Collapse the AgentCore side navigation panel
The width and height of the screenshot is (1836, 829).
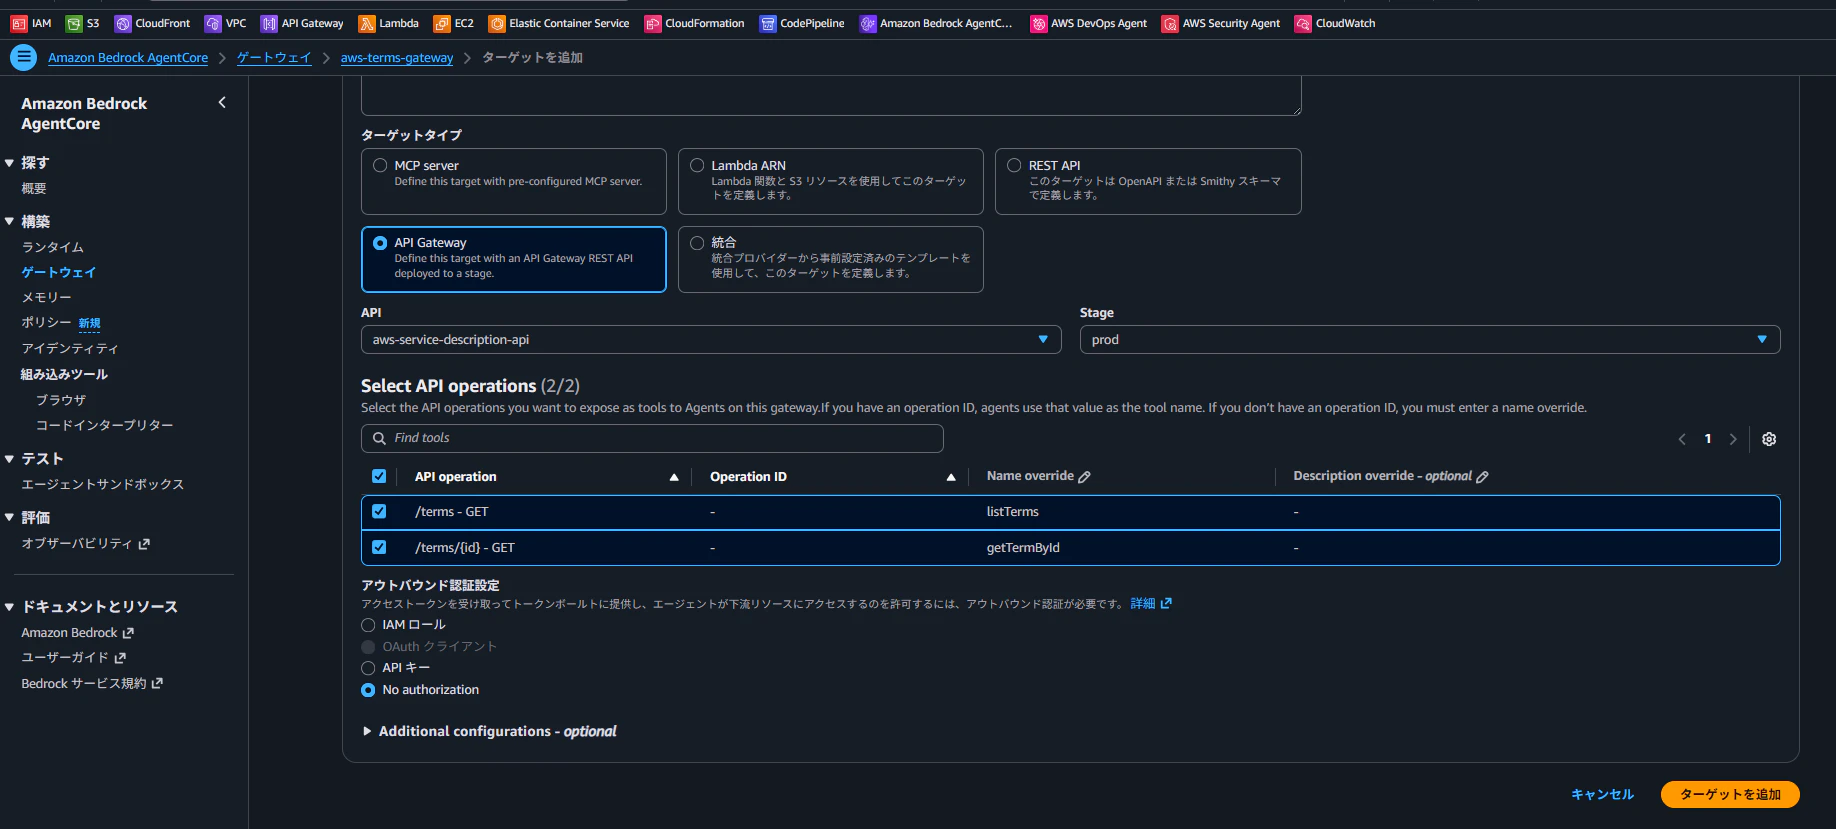(x=222, y=102)
